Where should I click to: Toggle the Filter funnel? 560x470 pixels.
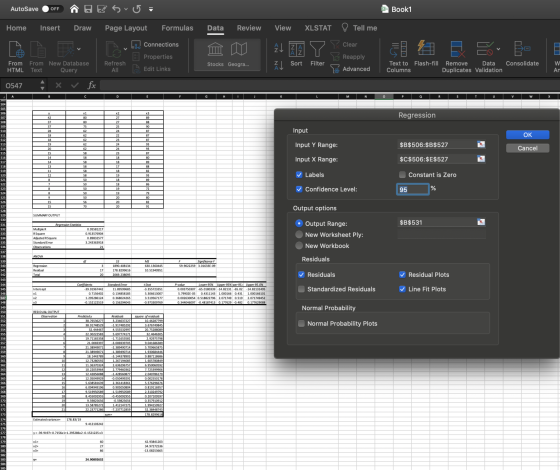317,54
